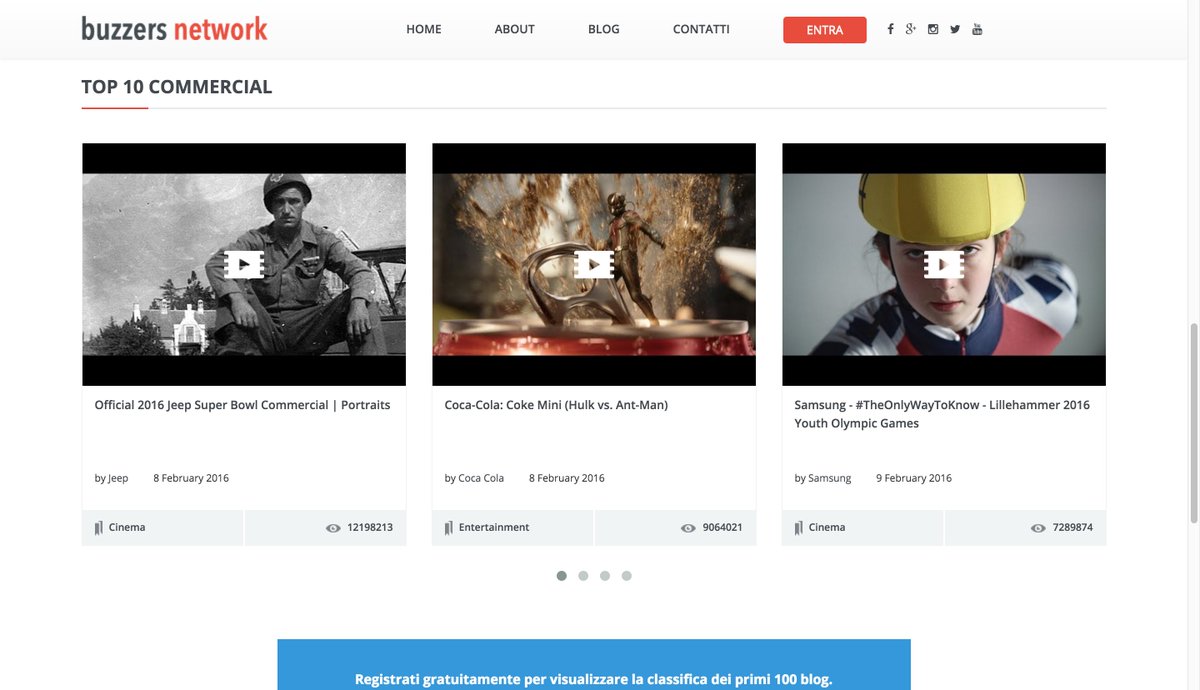1200x690 pixels.
Task: Click the view count 7289874
Action: [x=1073, y=527]
